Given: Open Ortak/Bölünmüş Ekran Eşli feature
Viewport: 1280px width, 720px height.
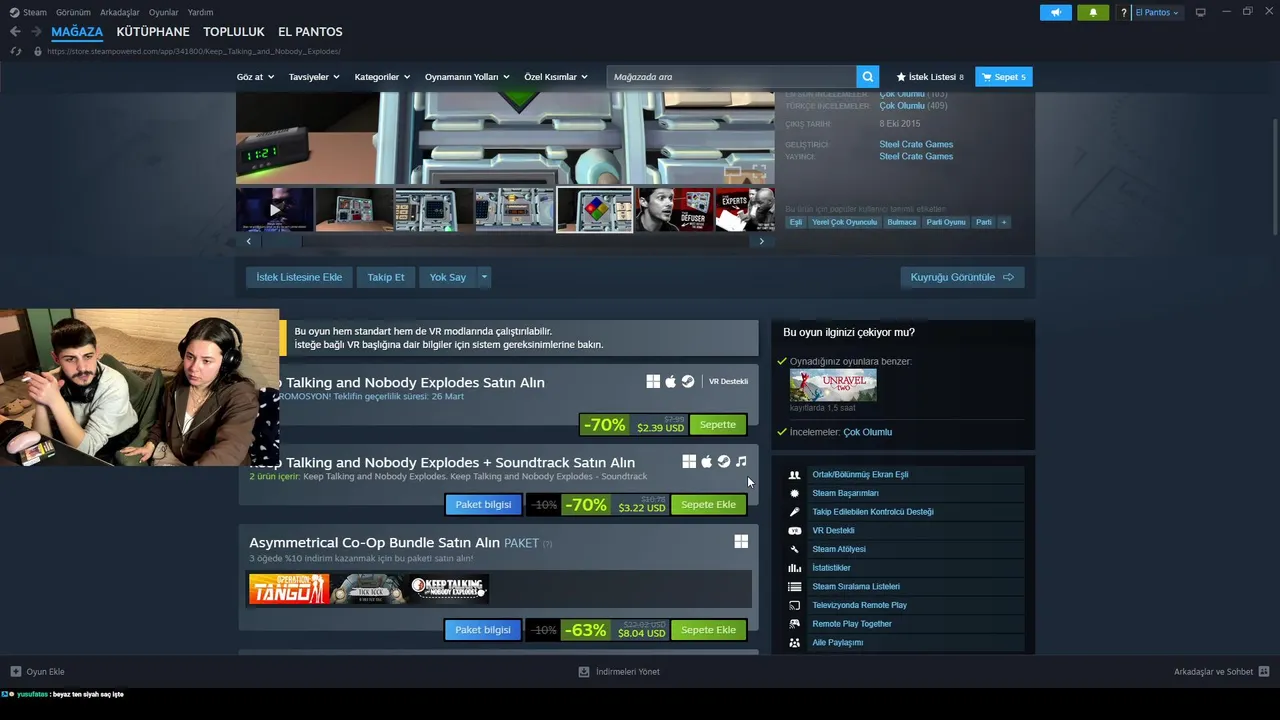Looking at the screenshot, I should tap(860, 475).
